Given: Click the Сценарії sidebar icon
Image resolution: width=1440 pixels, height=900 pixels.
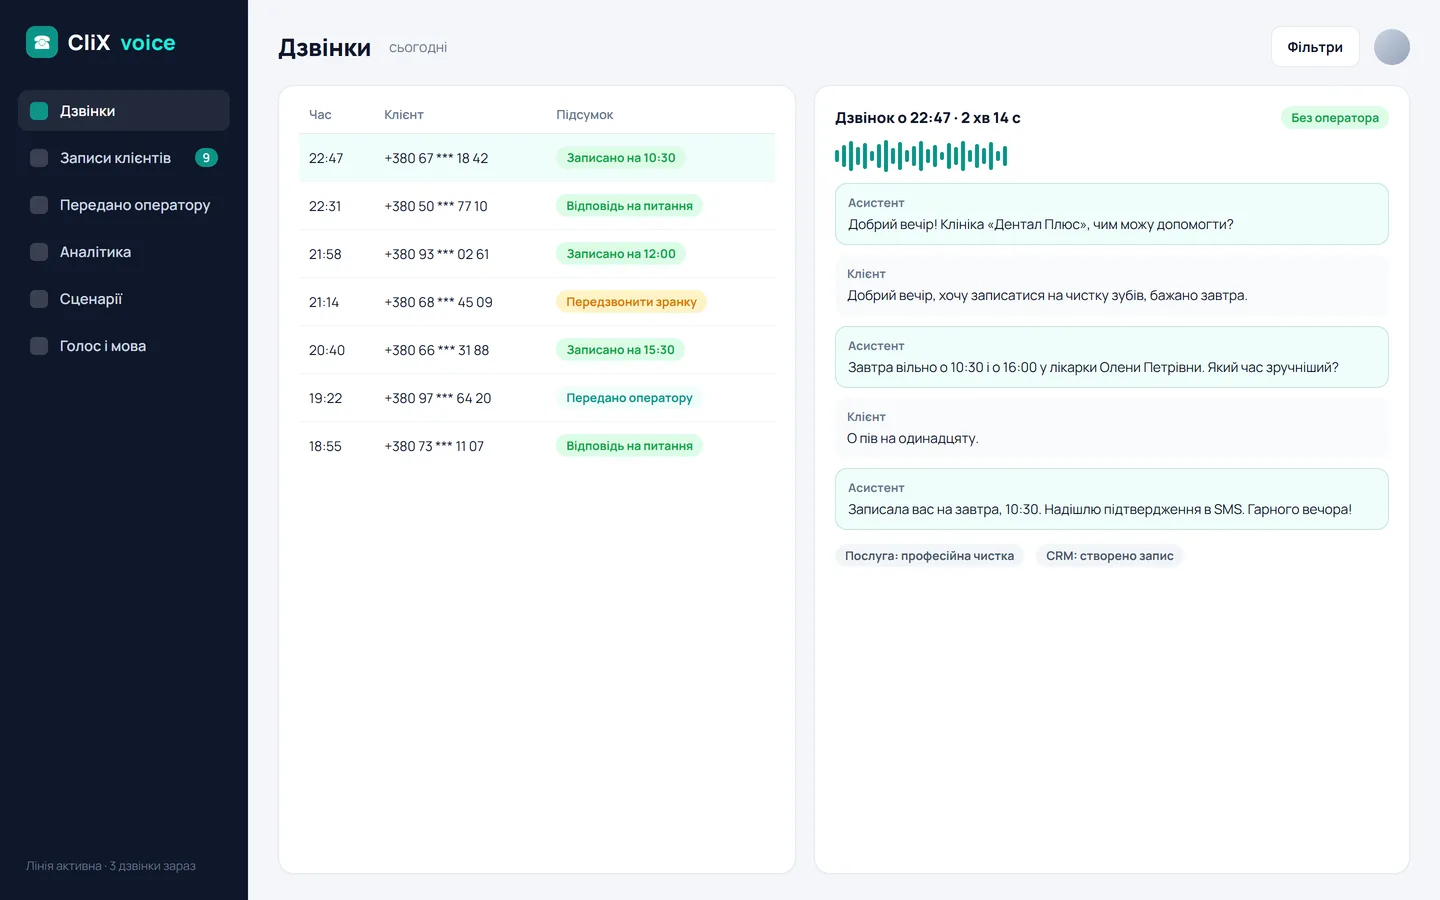Looking at the screenshot, I should pyautogui.click(x=39, y=299).
